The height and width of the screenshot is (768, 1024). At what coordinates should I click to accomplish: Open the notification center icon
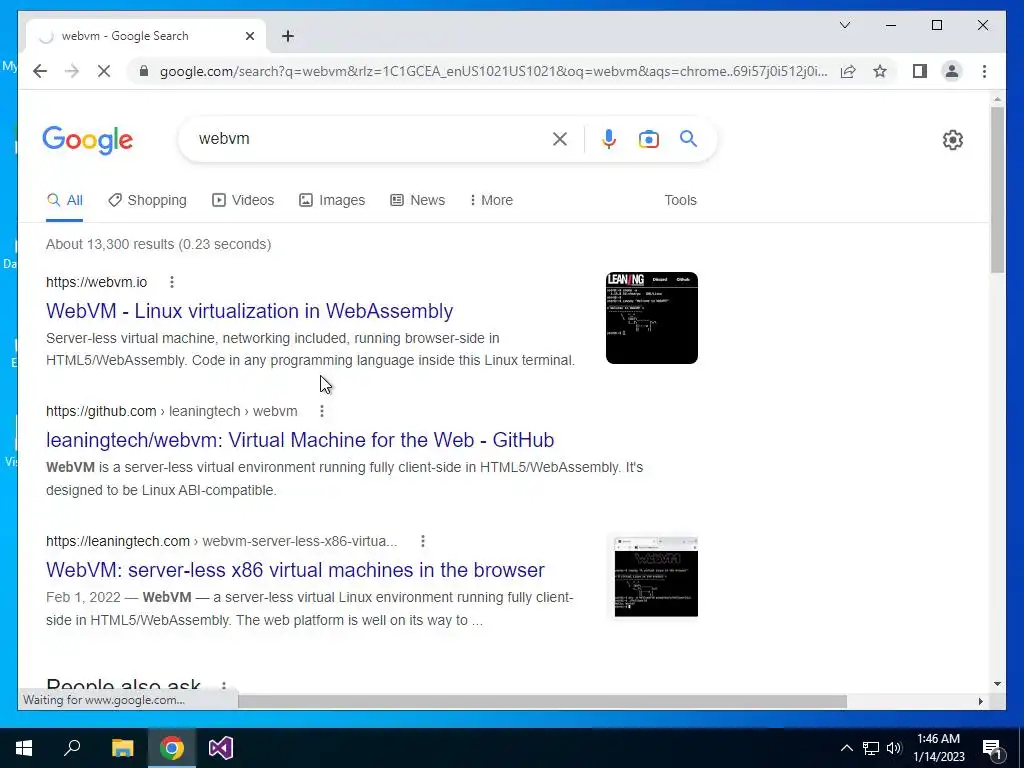(x=993, y=748)
